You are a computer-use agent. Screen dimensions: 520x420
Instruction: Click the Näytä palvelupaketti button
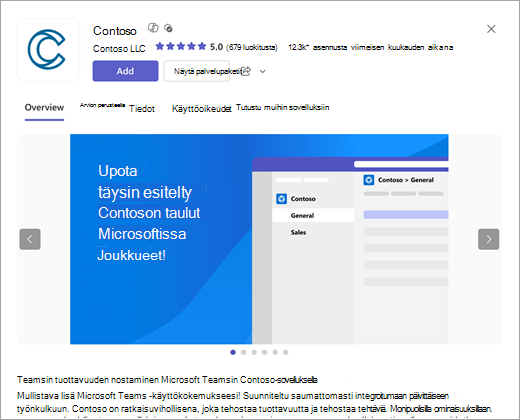pos(197,71)
